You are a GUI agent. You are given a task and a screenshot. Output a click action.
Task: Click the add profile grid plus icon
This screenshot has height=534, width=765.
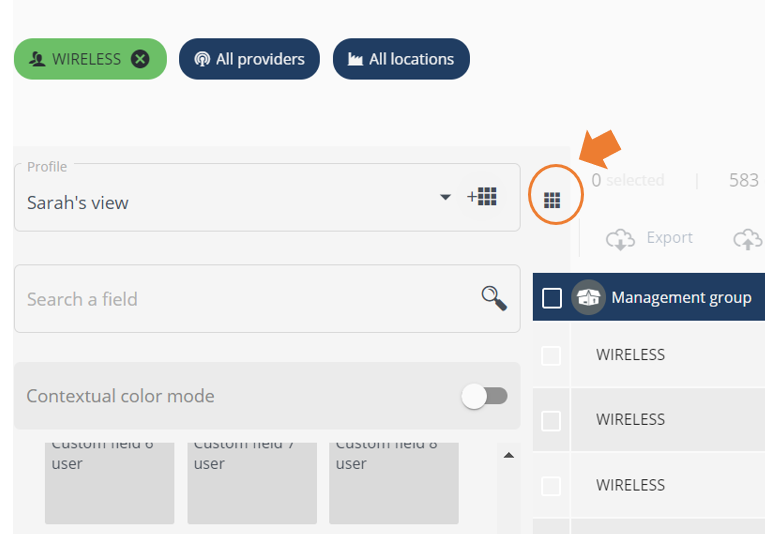coord(482,197)
